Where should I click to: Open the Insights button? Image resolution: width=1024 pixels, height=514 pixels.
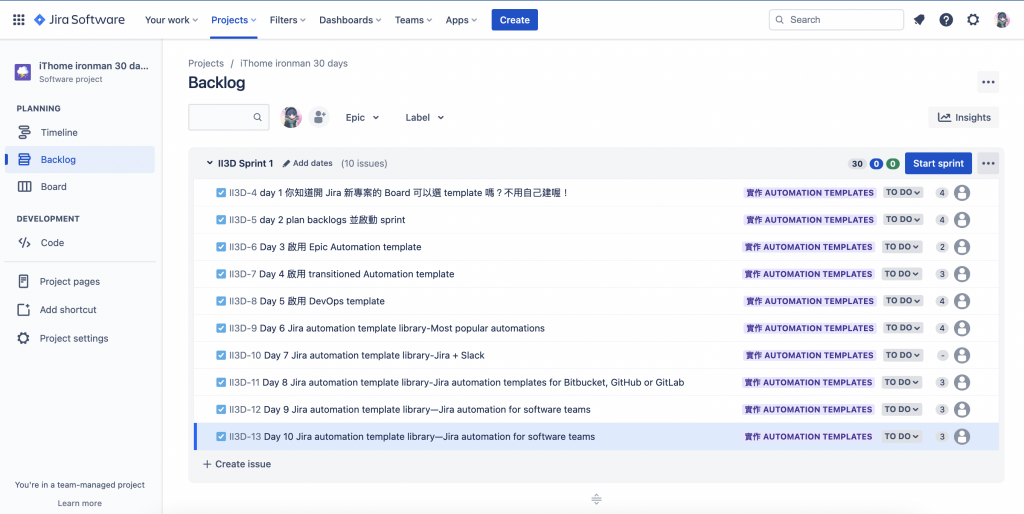pos(964,118)
